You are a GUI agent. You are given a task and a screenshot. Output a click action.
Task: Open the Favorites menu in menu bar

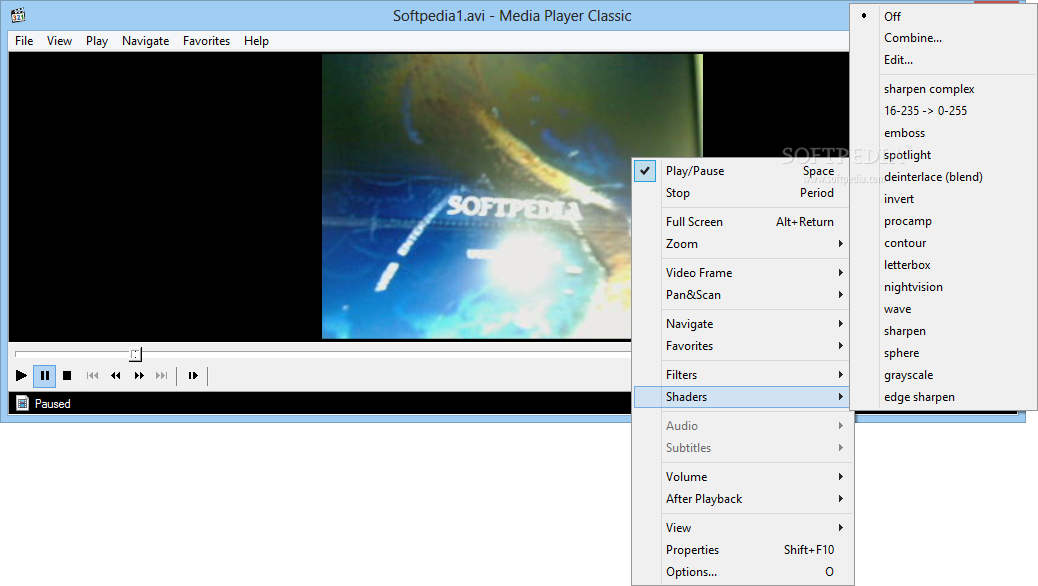point(207,41)
